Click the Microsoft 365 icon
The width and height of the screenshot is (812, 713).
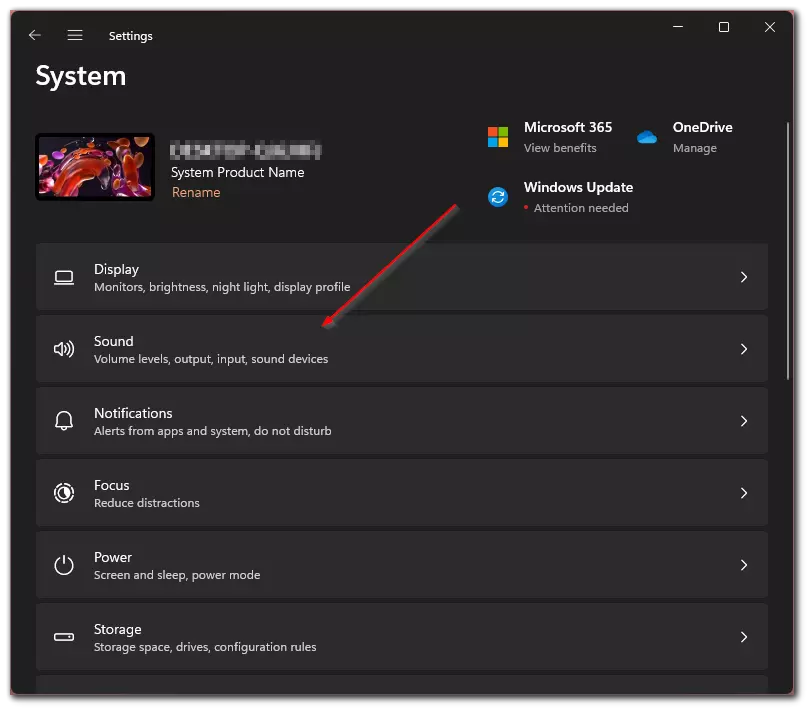pyautogui.click(x=497, y=136)
